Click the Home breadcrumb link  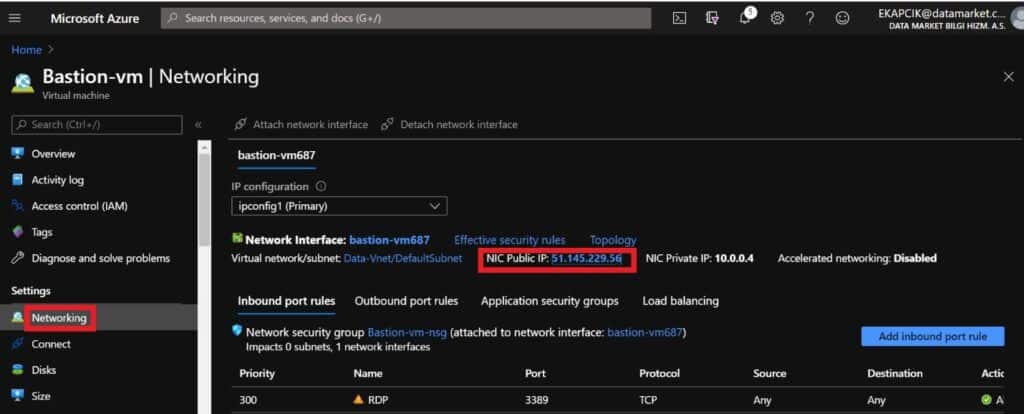pos(26,50)
